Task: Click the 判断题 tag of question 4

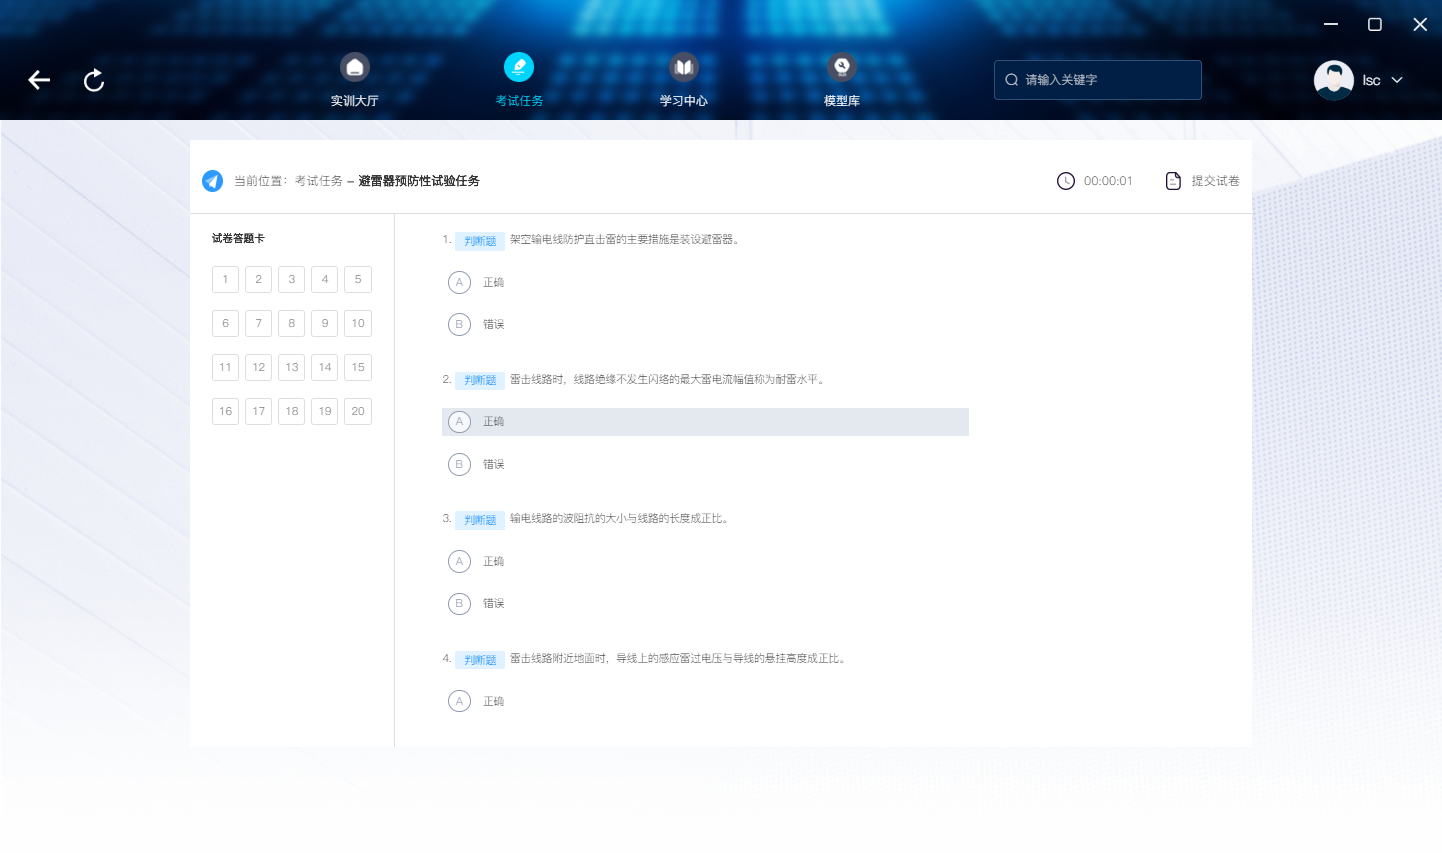Action: [480, 660]
